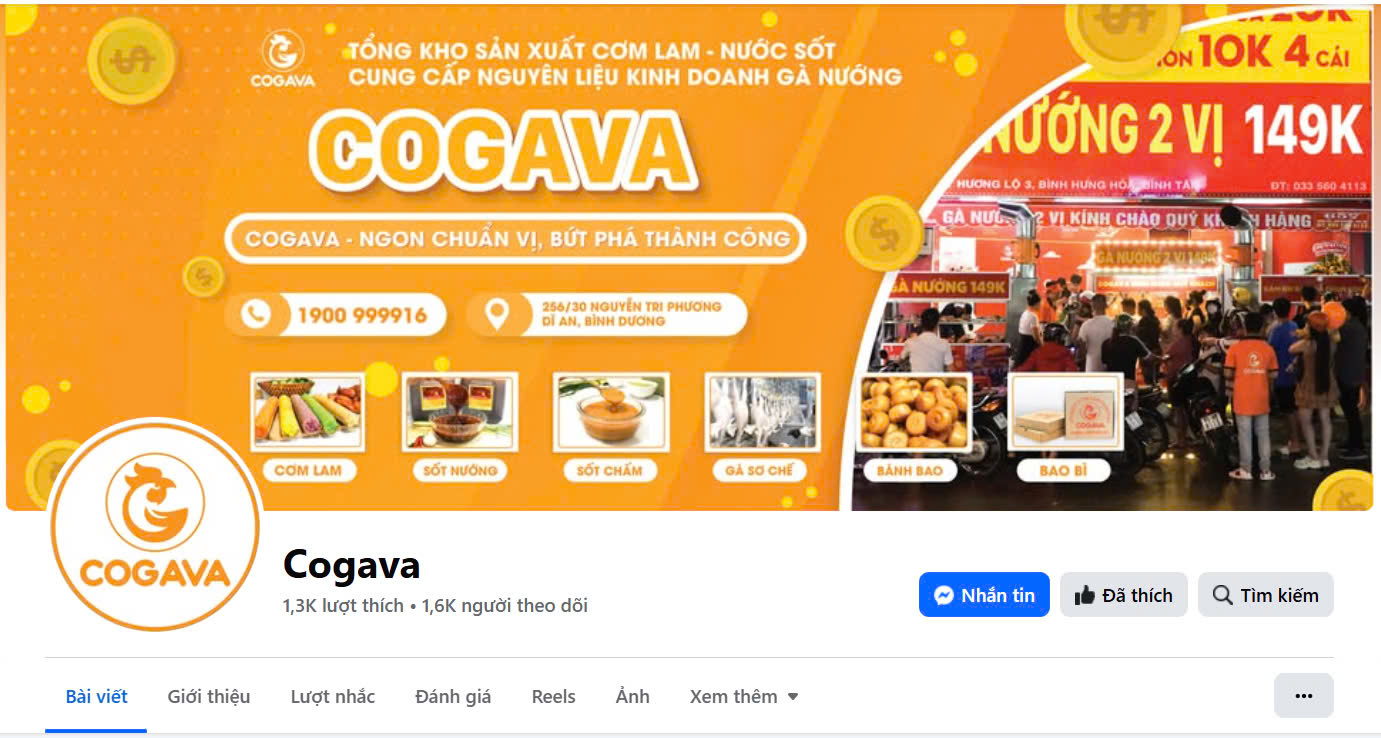Click the Cơm Lam product thumbnail
Viewport: 1381px width, 738px height.
coord(308,413)
